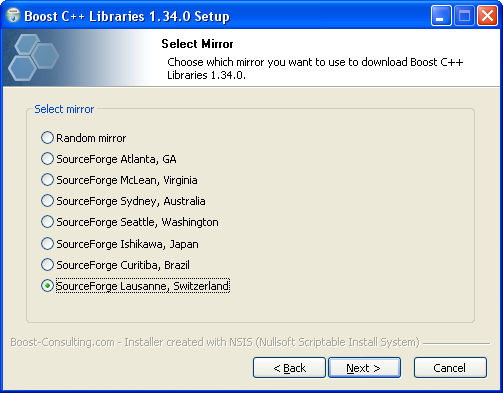Pick SourceForge Curitiba, Brazil mirror

[115, 265]
